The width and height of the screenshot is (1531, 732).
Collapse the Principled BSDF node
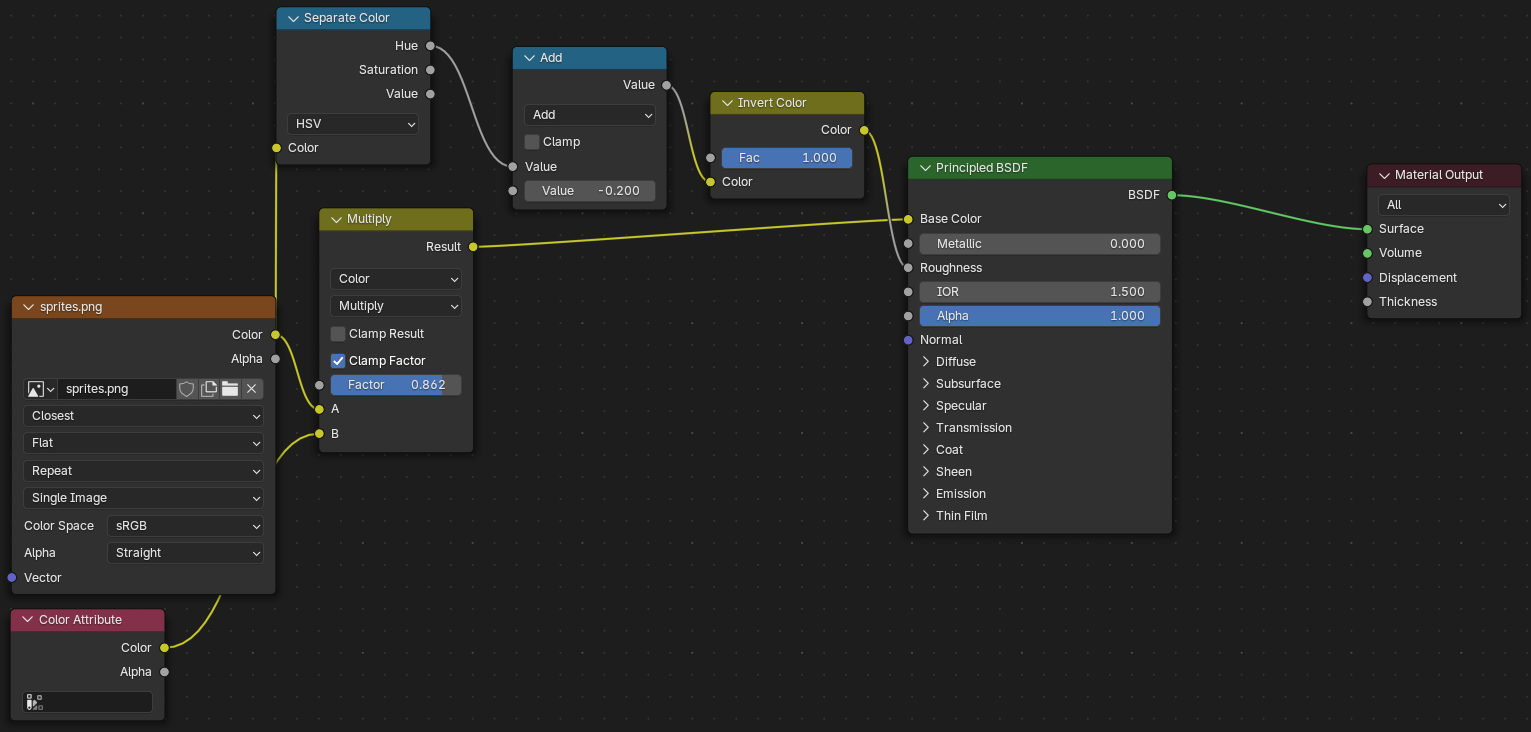point(926,168)
